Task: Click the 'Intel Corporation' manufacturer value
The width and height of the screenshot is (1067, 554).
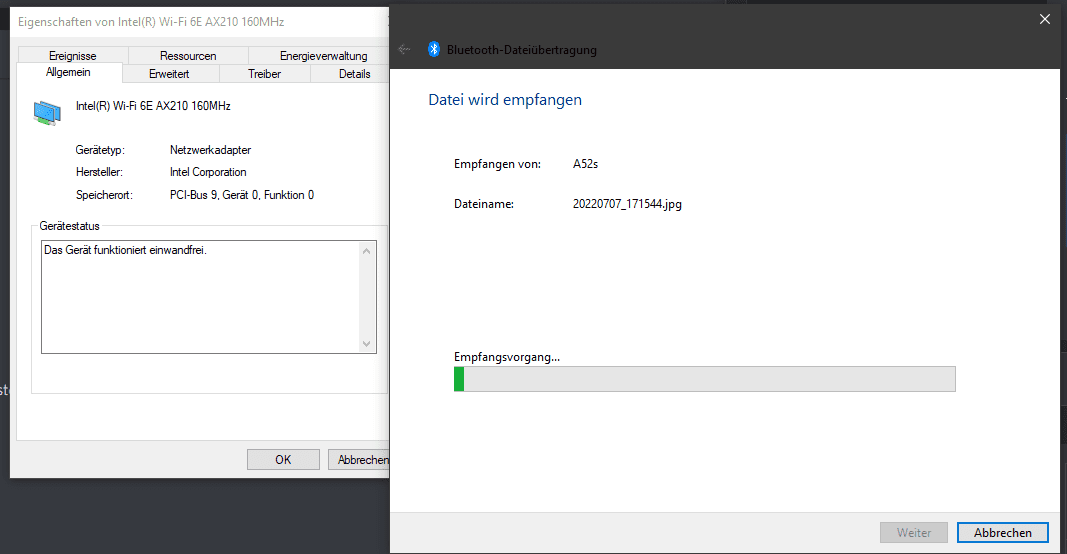Action: 208,172
